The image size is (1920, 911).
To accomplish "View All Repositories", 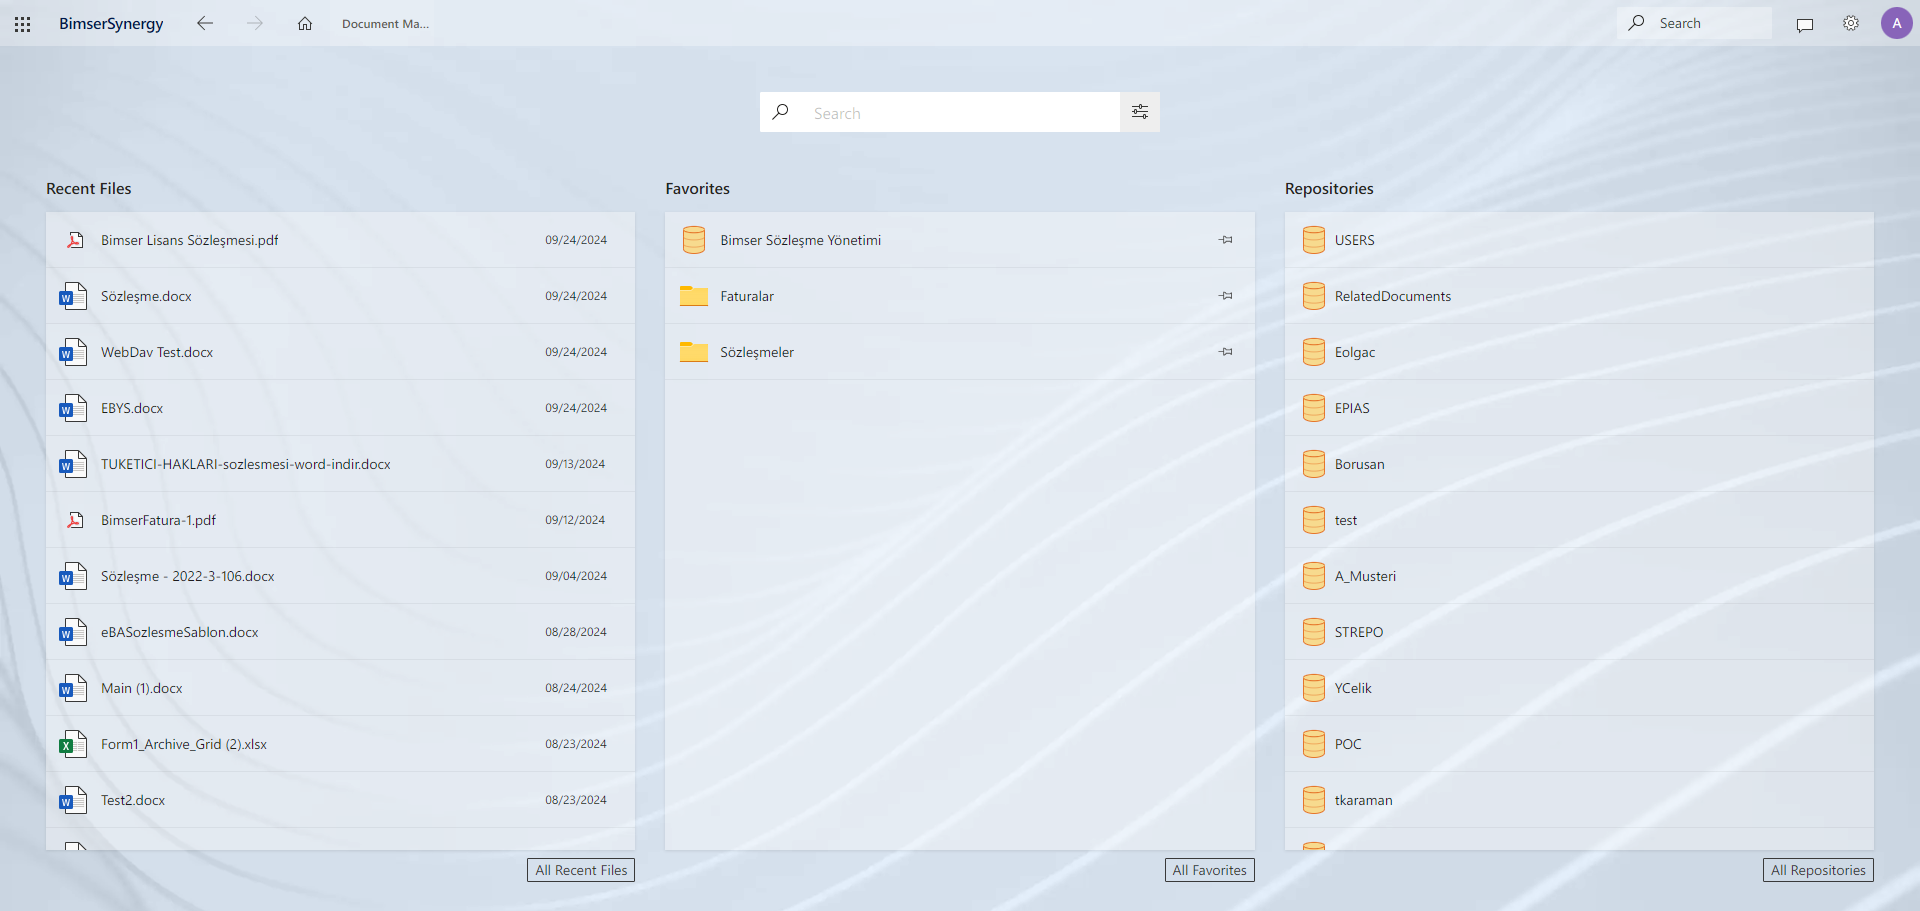I will pyautogui.click(x=1818, y=870).
